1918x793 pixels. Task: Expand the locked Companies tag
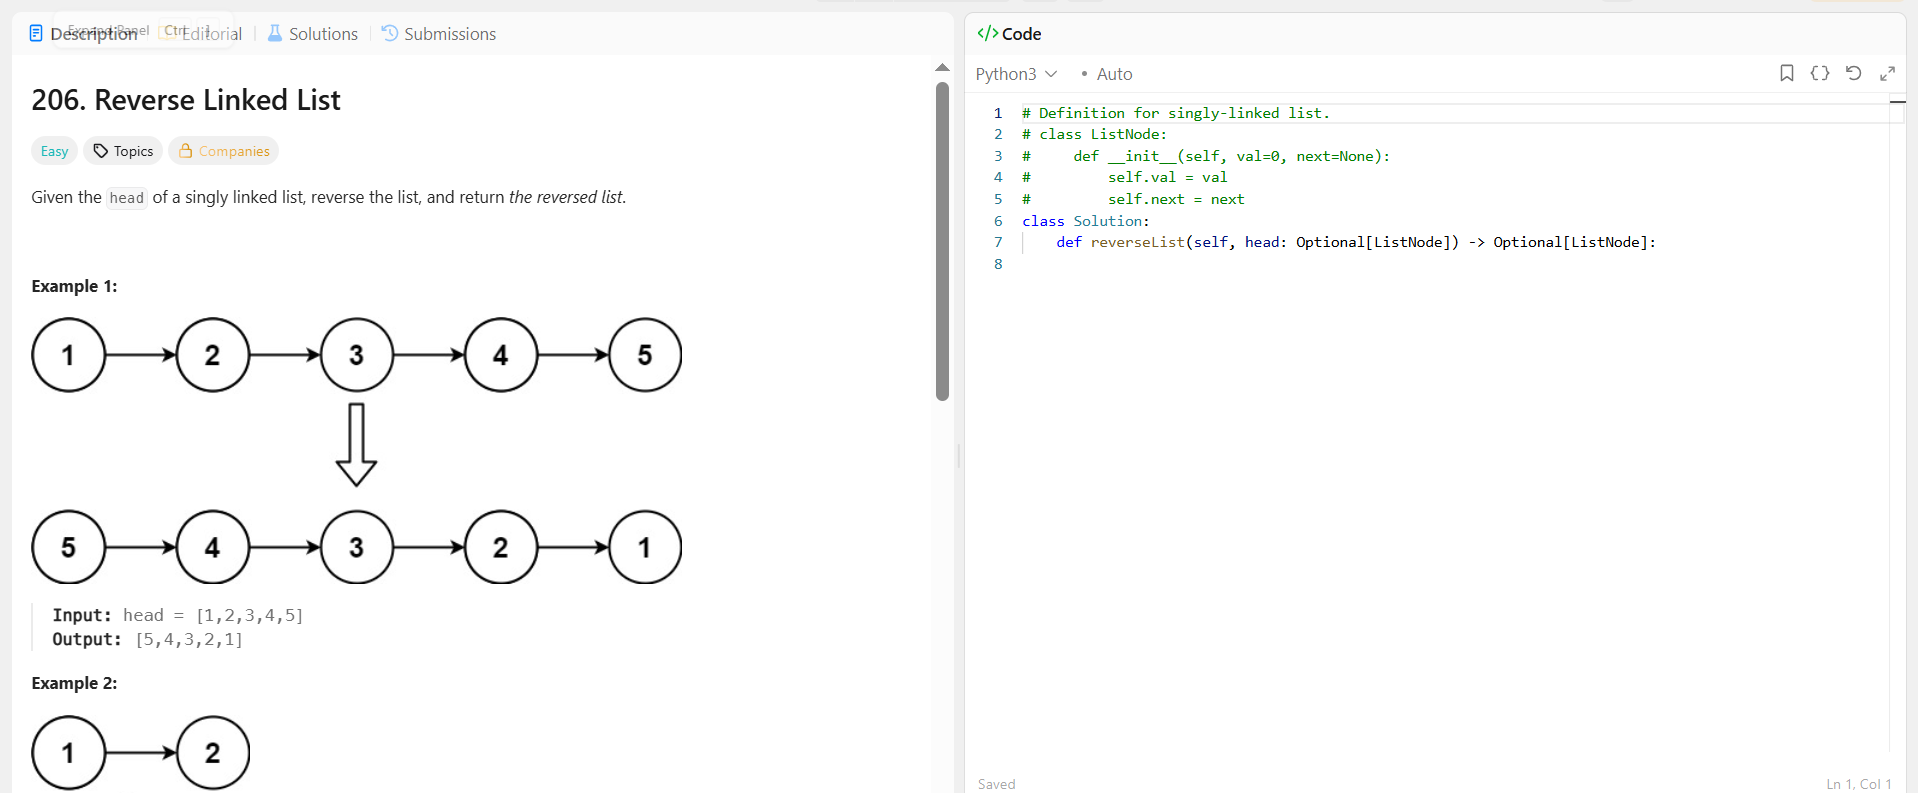(x=224, y=151)
